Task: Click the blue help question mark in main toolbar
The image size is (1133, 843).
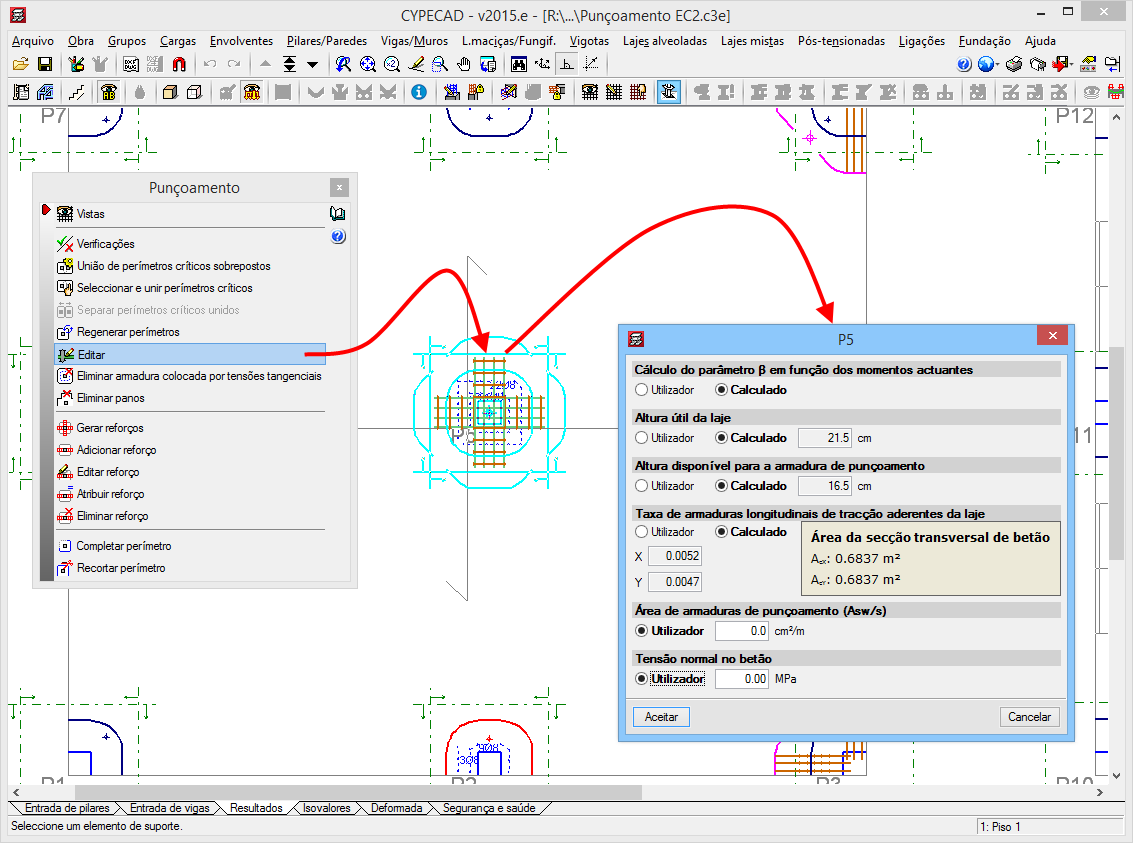Action: pos(964,64)
